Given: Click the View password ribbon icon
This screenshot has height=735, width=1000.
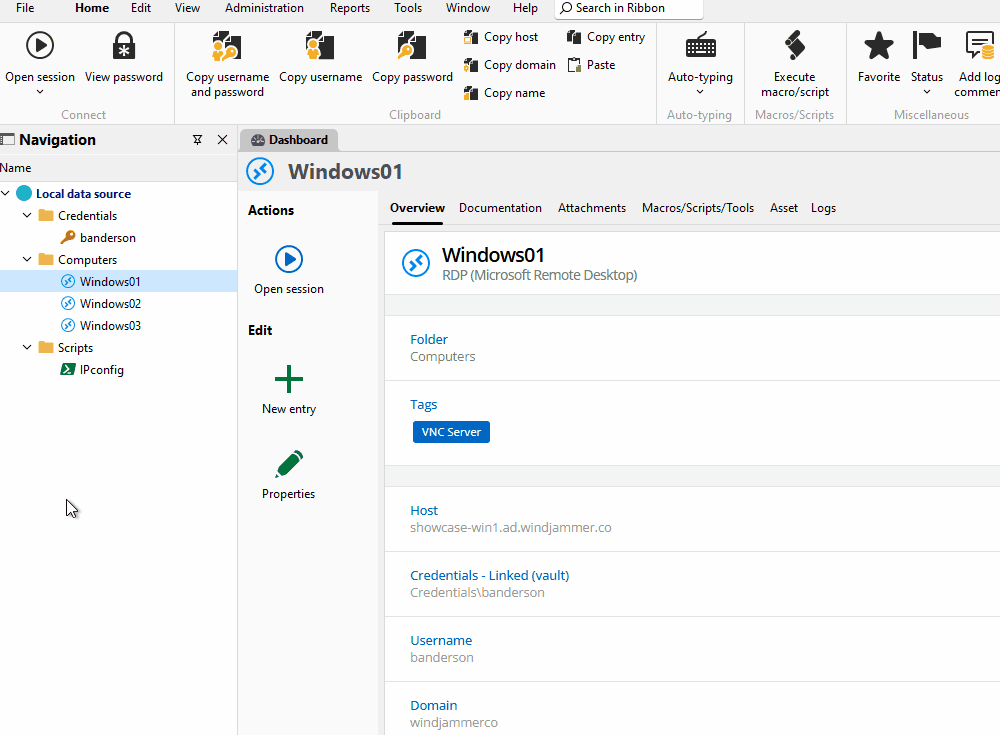Looking at the screenshot, I should (124, 47).
